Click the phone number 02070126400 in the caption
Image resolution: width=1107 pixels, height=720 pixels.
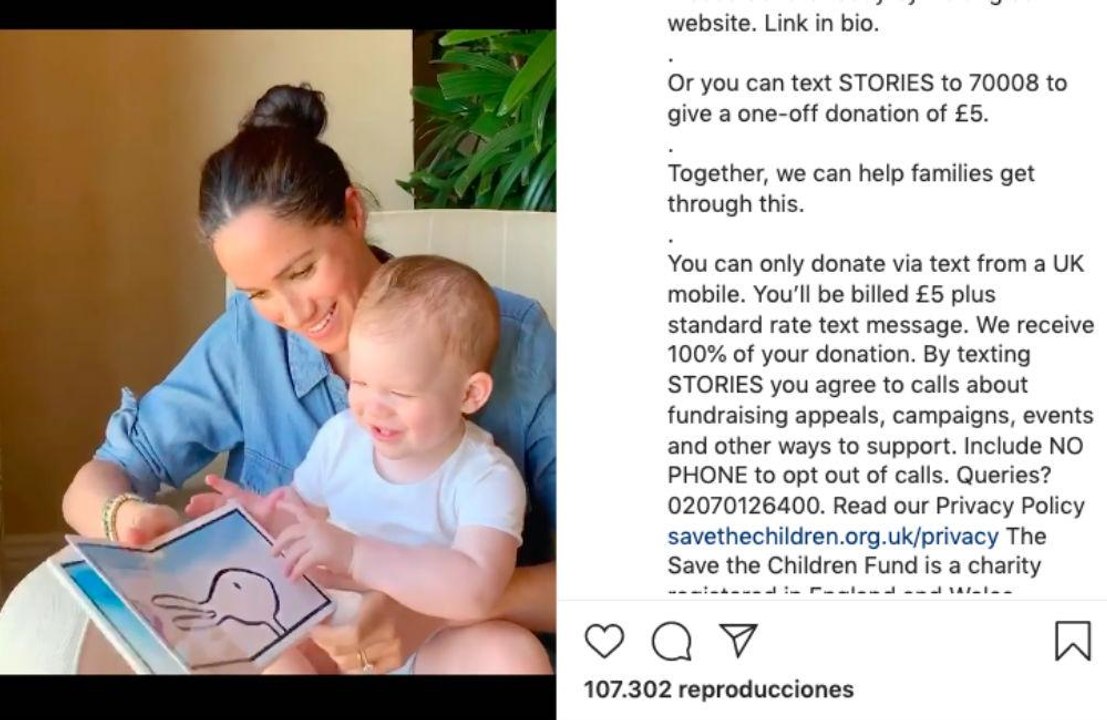[746, 506]
